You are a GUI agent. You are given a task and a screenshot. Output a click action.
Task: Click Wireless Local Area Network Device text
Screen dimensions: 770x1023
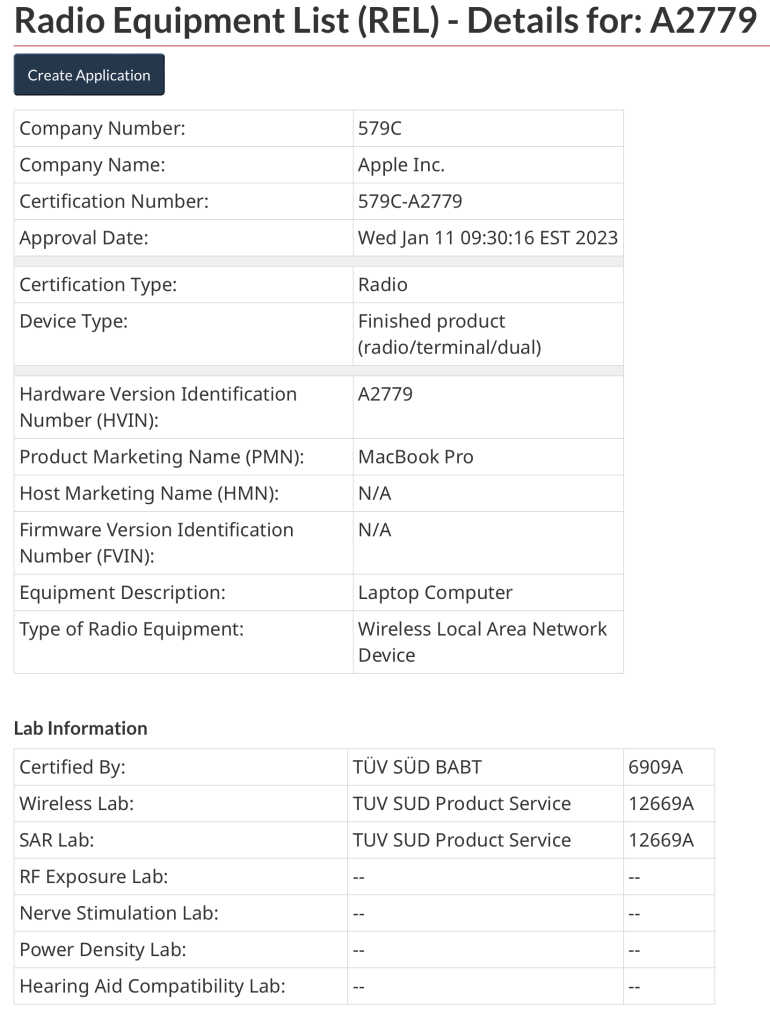(x=482, y=642)
